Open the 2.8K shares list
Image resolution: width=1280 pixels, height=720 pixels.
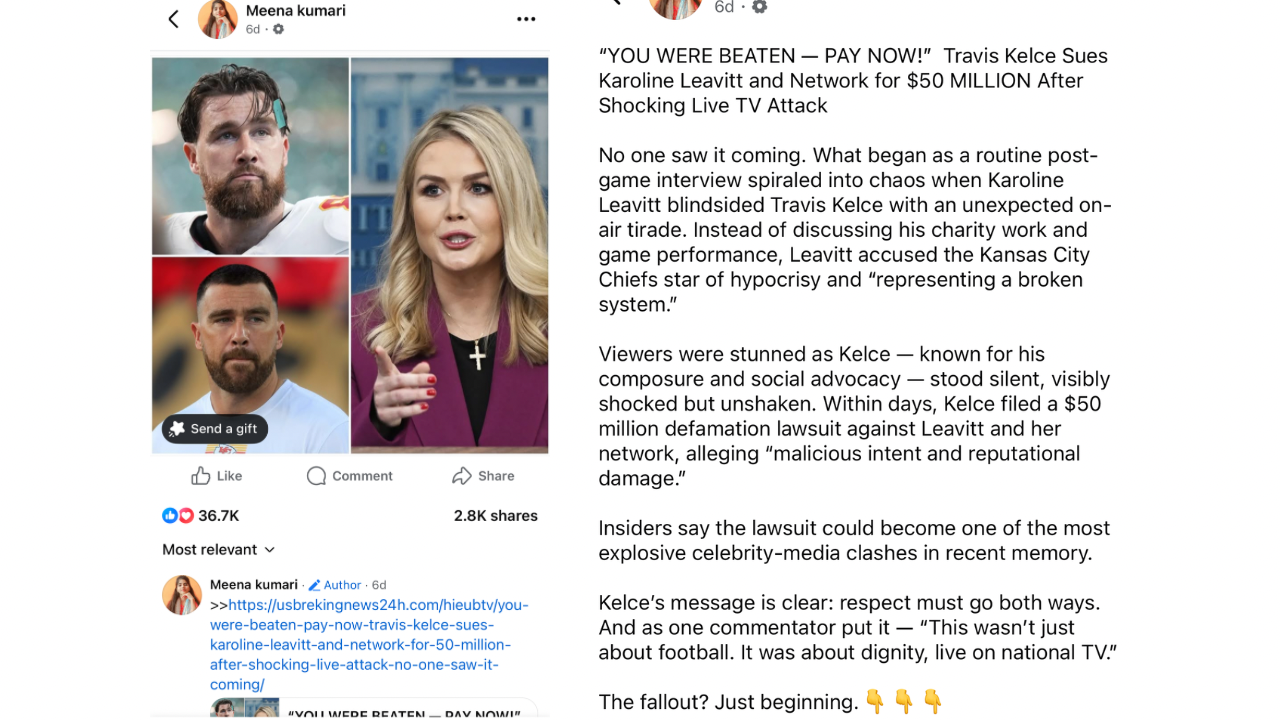pyautogui.click(x=496, y=516)
